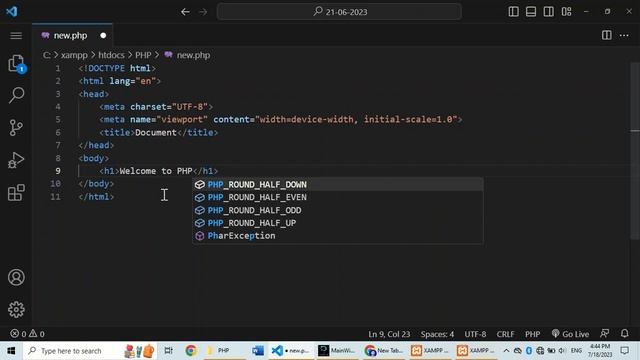Click the Ln 9, Col 23 status
Viewport: 640px width, 360px height.
[389, 334]
